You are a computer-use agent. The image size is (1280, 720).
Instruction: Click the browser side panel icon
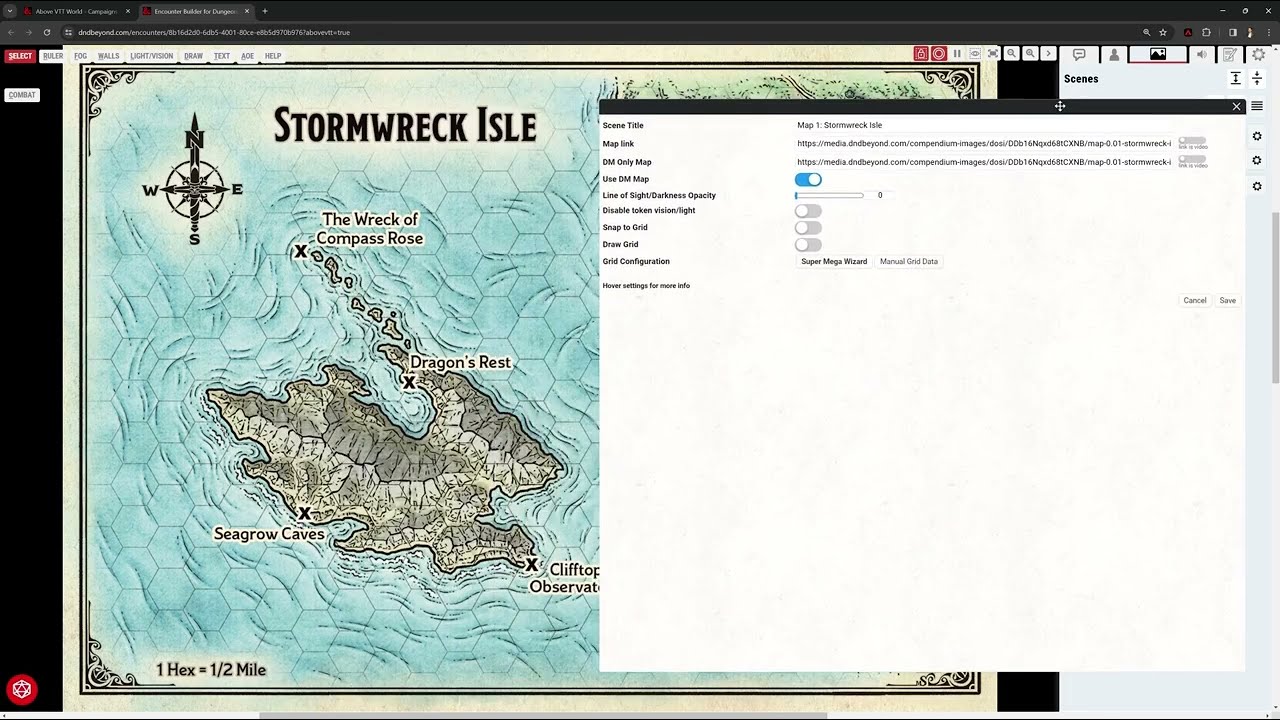[x=1232, y=32]
